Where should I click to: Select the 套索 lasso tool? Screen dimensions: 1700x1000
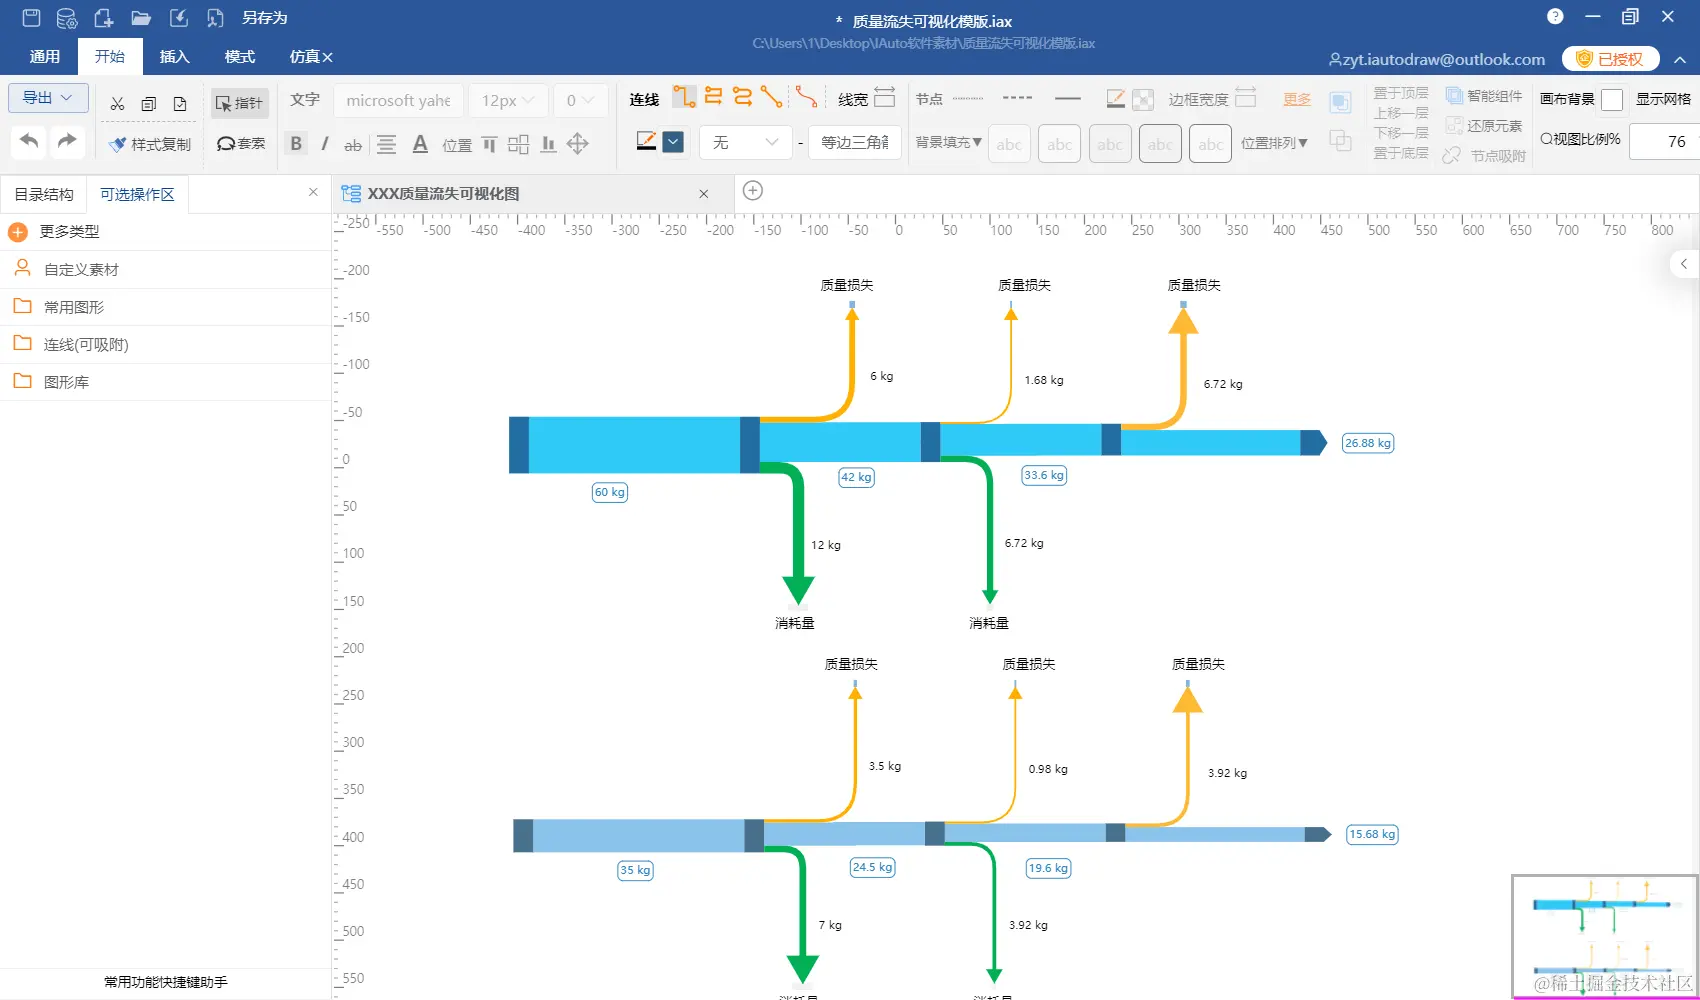point(241,144)
